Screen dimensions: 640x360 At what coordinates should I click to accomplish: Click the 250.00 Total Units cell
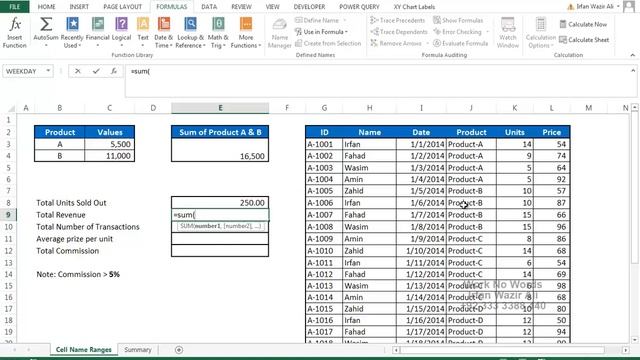pos(220,203)
